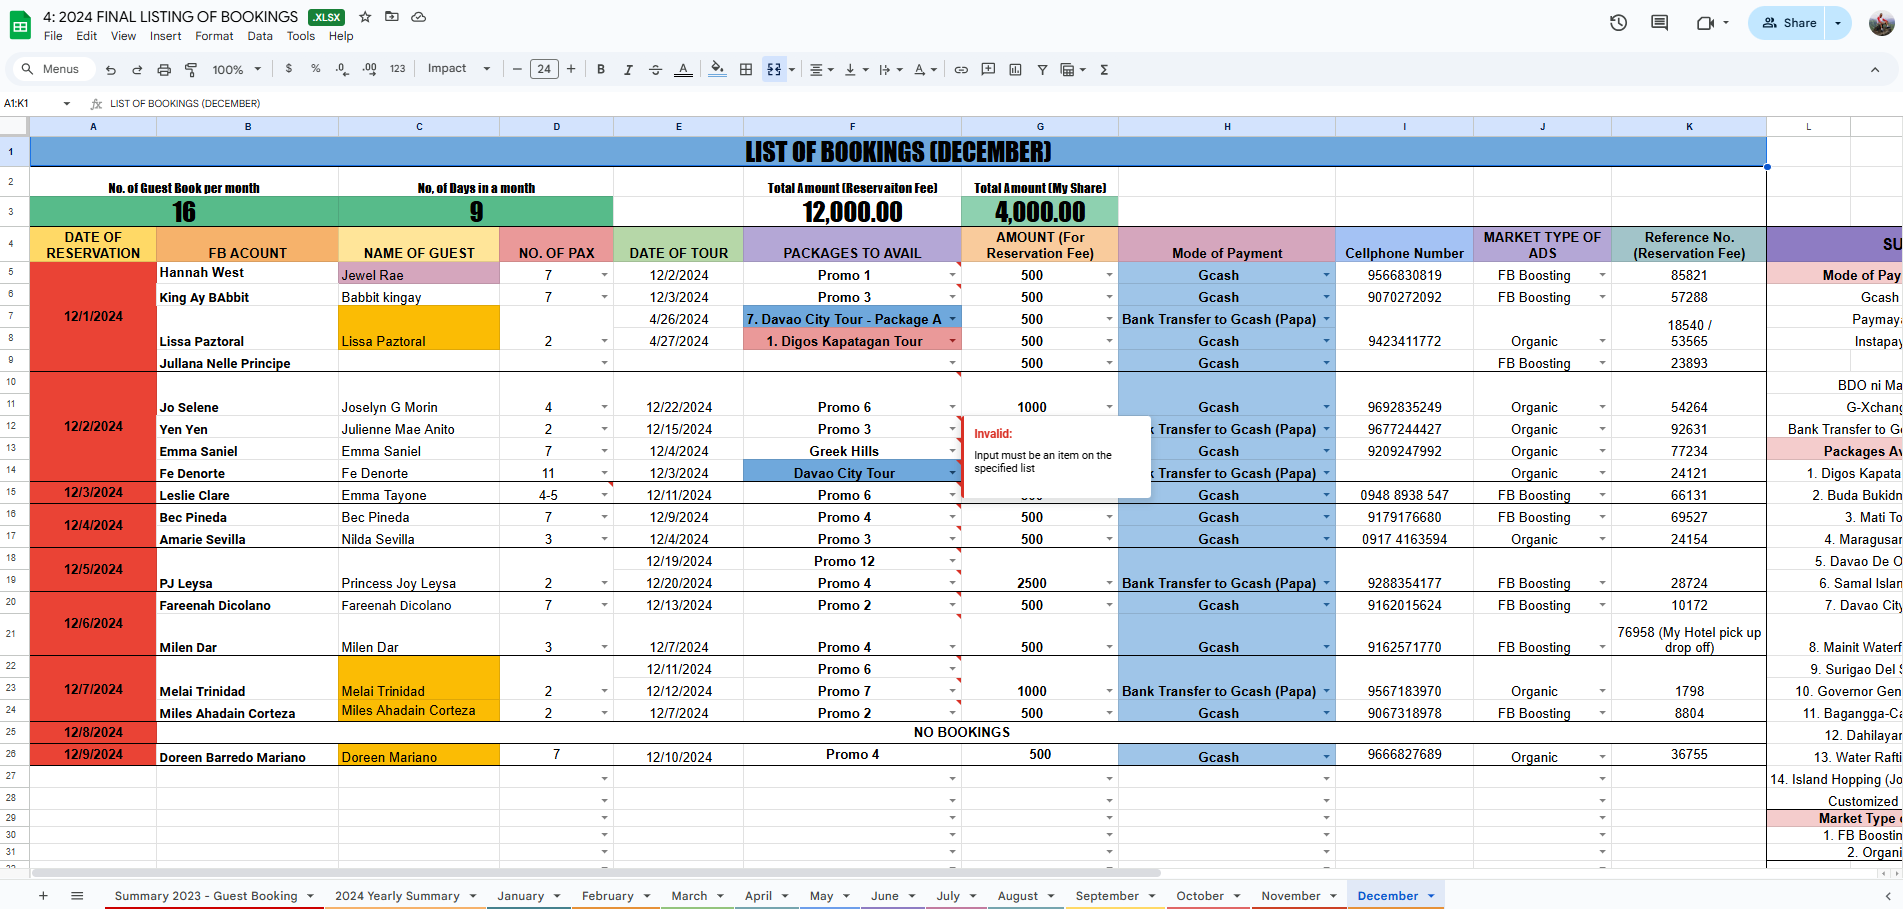Click the Share button
This screenshot has height=909, width=1903.
point(1787,23)
